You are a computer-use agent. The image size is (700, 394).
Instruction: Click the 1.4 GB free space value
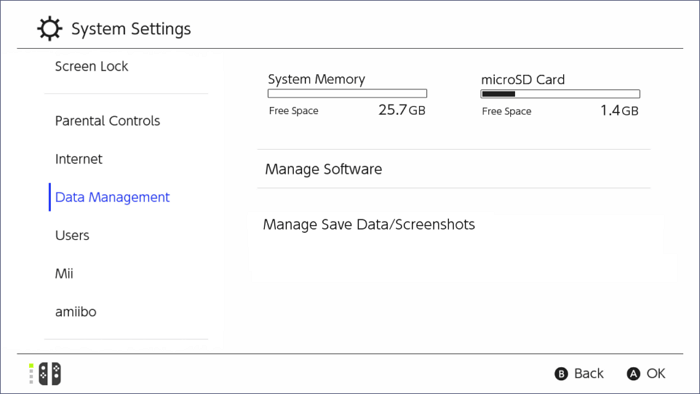pyautogui.click(x=619, y=110)
